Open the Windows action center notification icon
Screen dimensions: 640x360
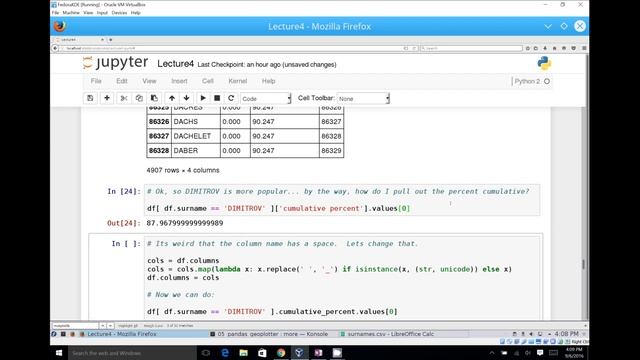click(x=540, y=353)
